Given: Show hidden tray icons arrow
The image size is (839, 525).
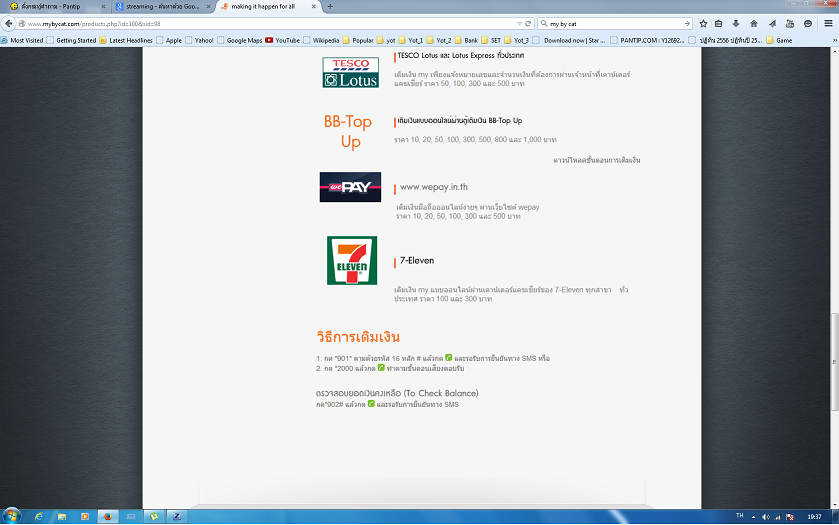Looking at the screenshot, I should [753, 517].
